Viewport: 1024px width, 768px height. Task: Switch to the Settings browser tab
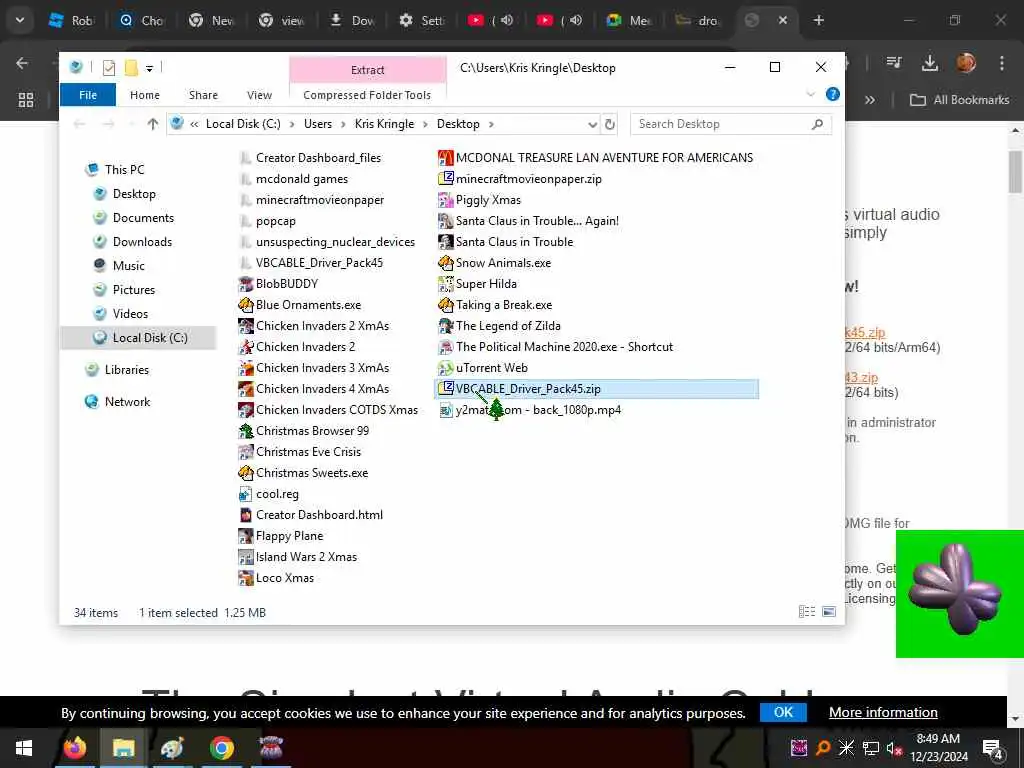tap(422, 20)
